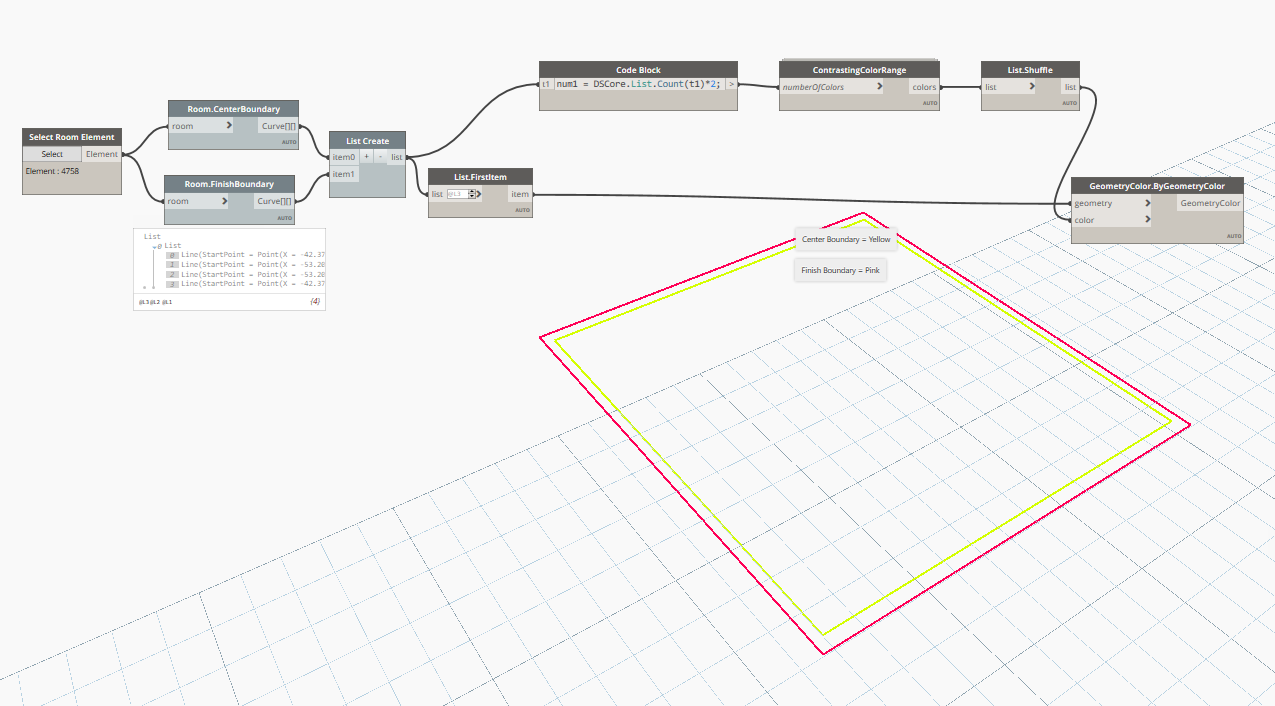Click the AUTO lacing label on Room.CenterBoundary
Screen dimensions: 1275x706
click(290, 142)
